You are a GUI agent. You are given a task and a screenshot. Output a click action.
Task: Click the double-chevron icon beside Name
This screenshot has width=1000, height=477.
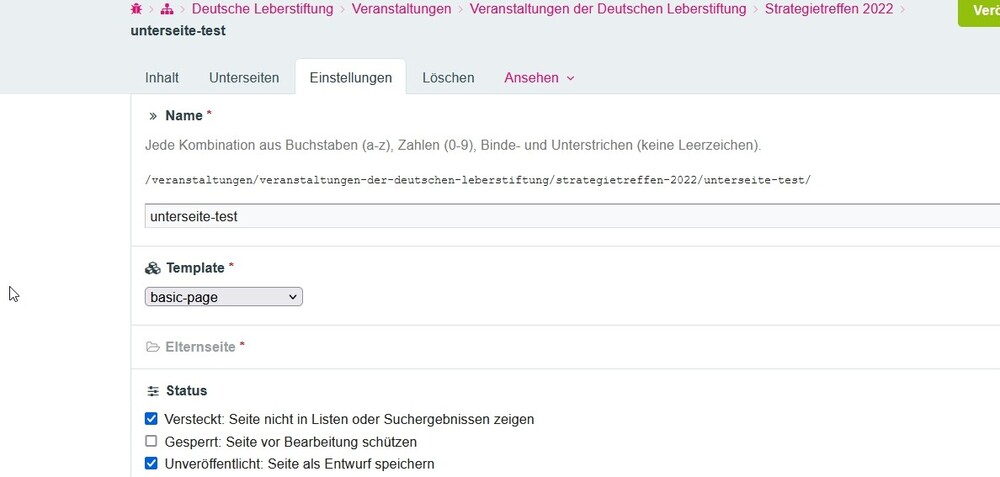[x=153, y=116]
